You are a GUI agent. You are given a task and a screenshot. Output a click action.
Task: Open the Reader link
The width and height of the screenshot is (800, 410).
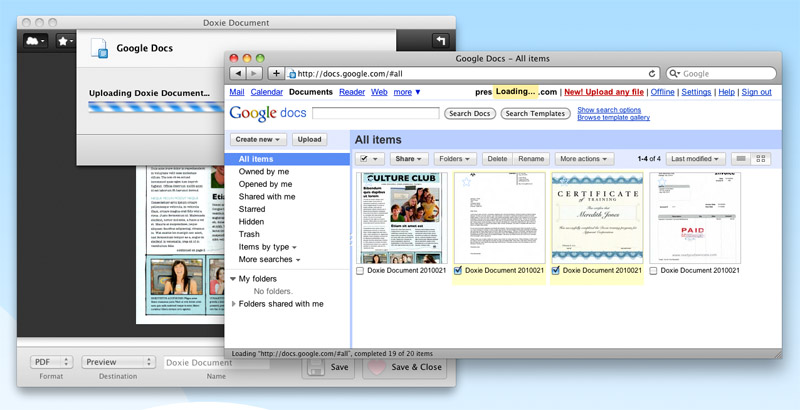[352, 92]
